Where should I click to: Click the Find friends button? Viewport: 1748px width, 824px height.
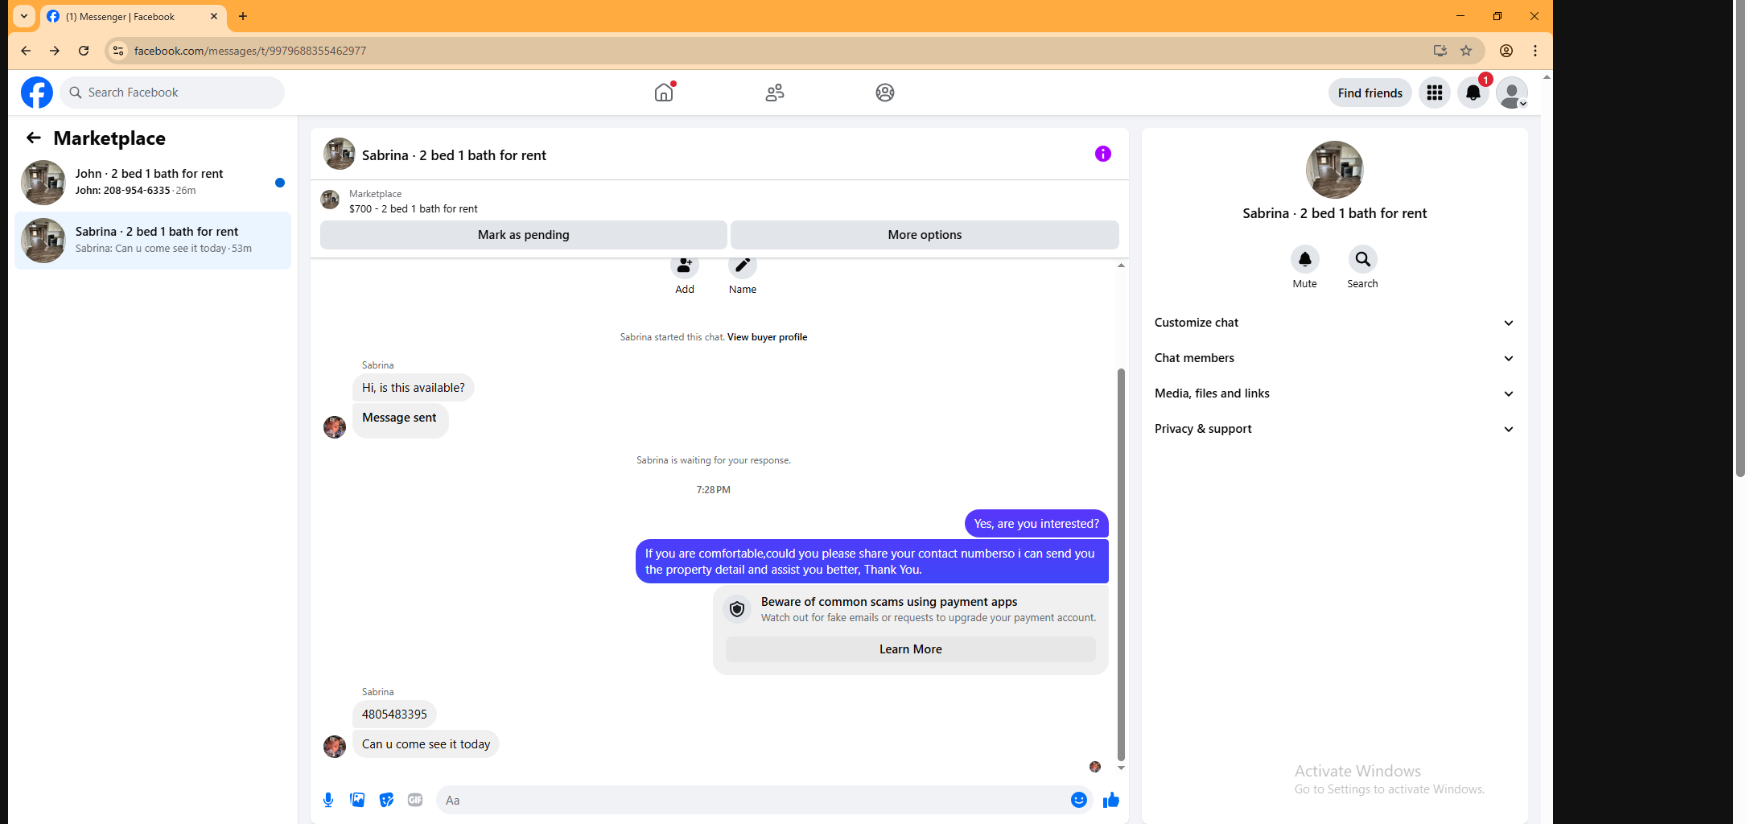click(1370, 93)
